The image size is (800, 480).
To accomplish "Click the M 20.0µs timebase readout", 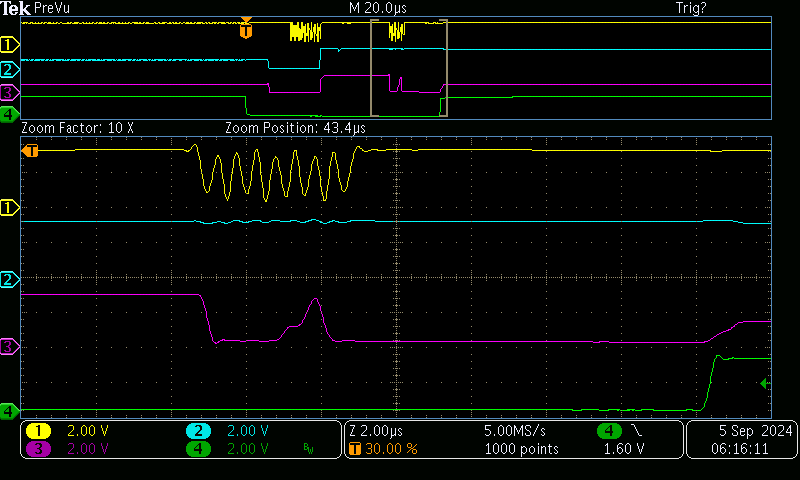I will click(x=378, y=8).
